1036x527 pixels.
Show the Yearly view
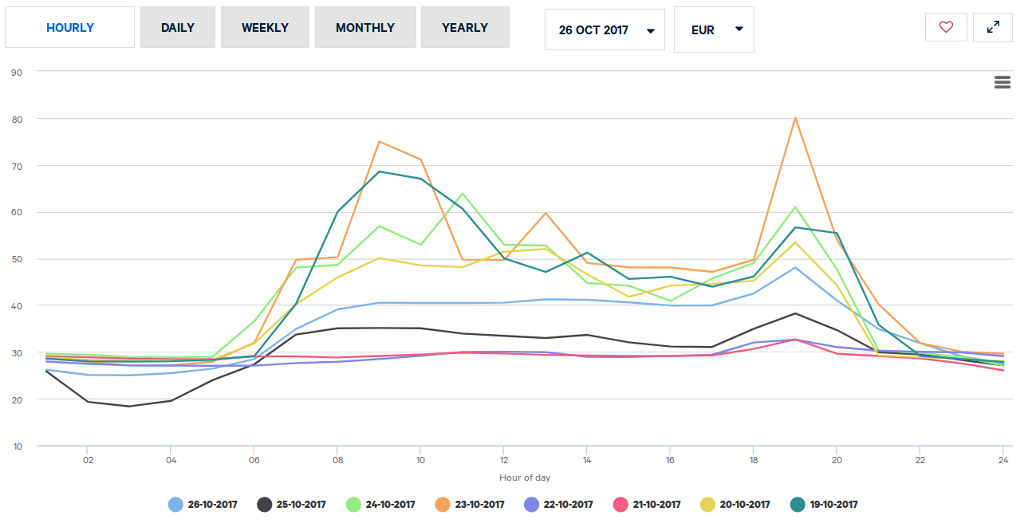(465, 28)
